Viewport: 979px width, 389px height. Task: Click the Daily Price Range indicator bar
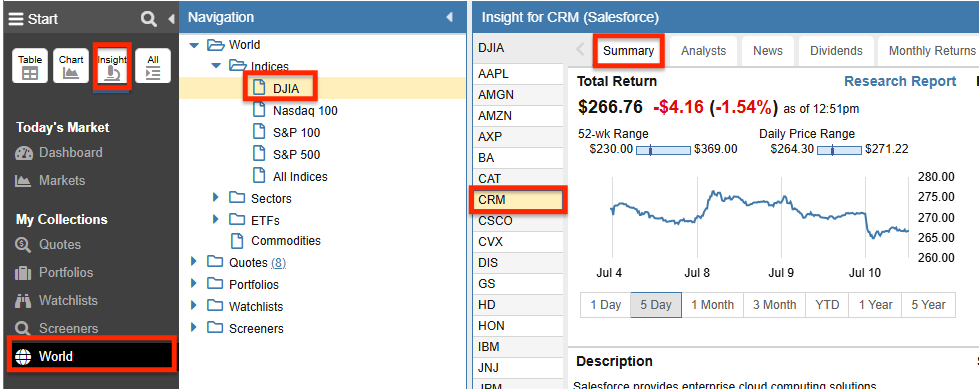840,150
